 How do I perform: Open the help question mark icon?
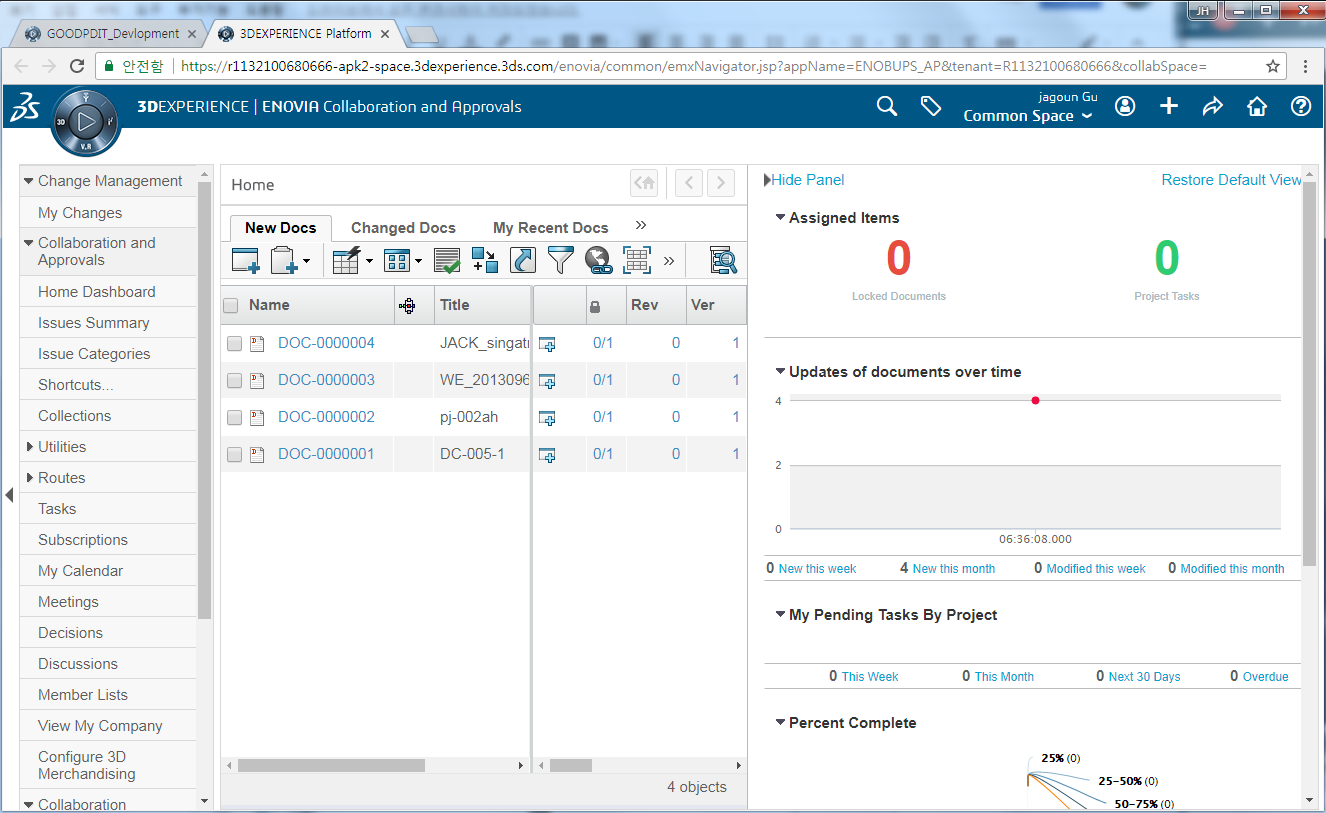(x=1301, y=106)
